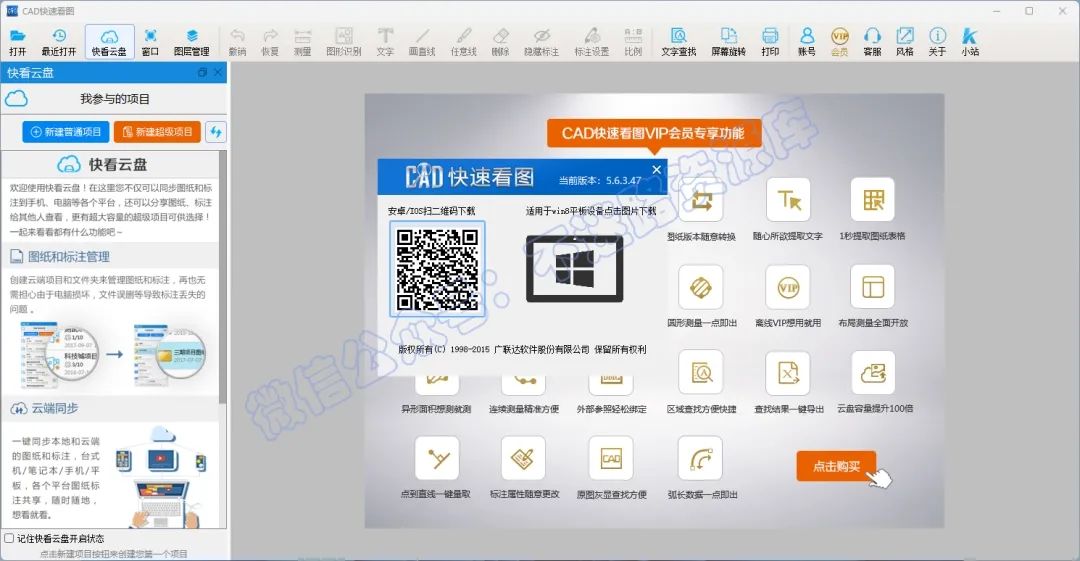Click 区域查找方便快捷 feature icon
1080x561 pixels.
pyautogui.click(x=700, y=373)
